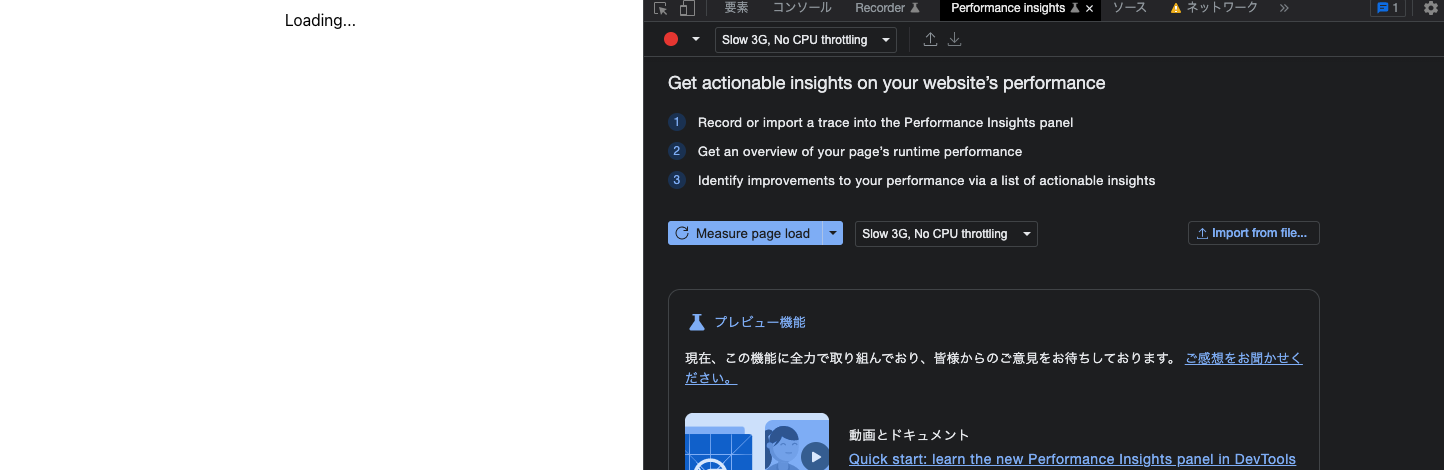Image resolution: width=1444 pixels, height=470 pixels.
Task: Open DevTools settings gear
Action: (1430, 8)
